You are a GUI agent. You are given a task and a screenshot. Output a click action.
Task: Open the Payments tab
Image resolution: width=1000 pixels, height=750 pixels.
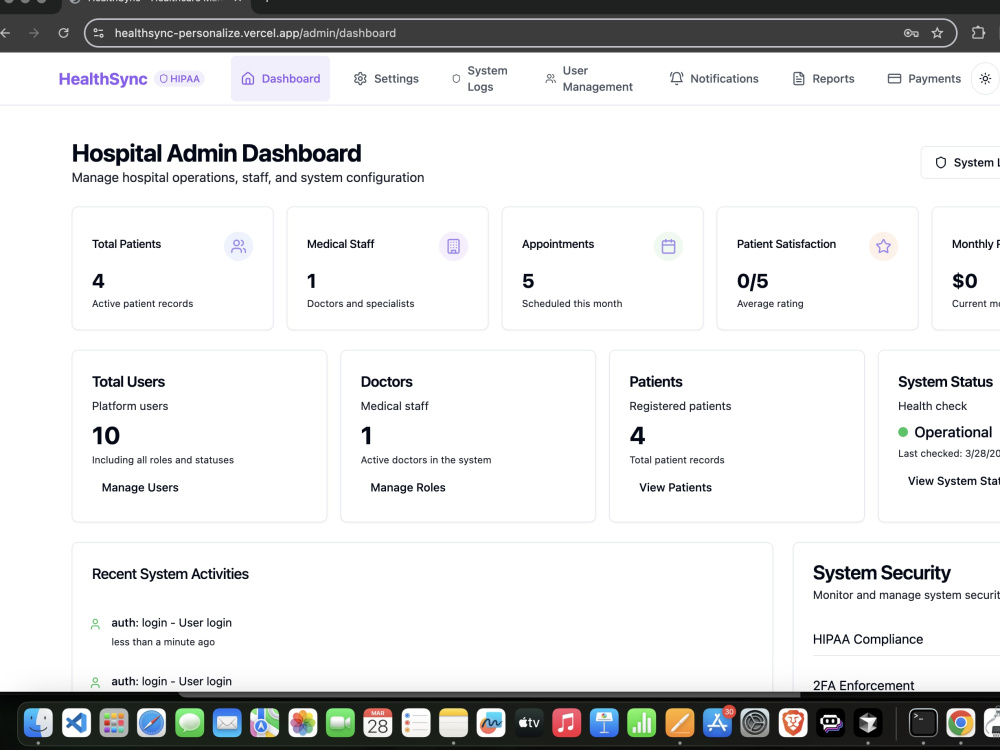(924, 78)
